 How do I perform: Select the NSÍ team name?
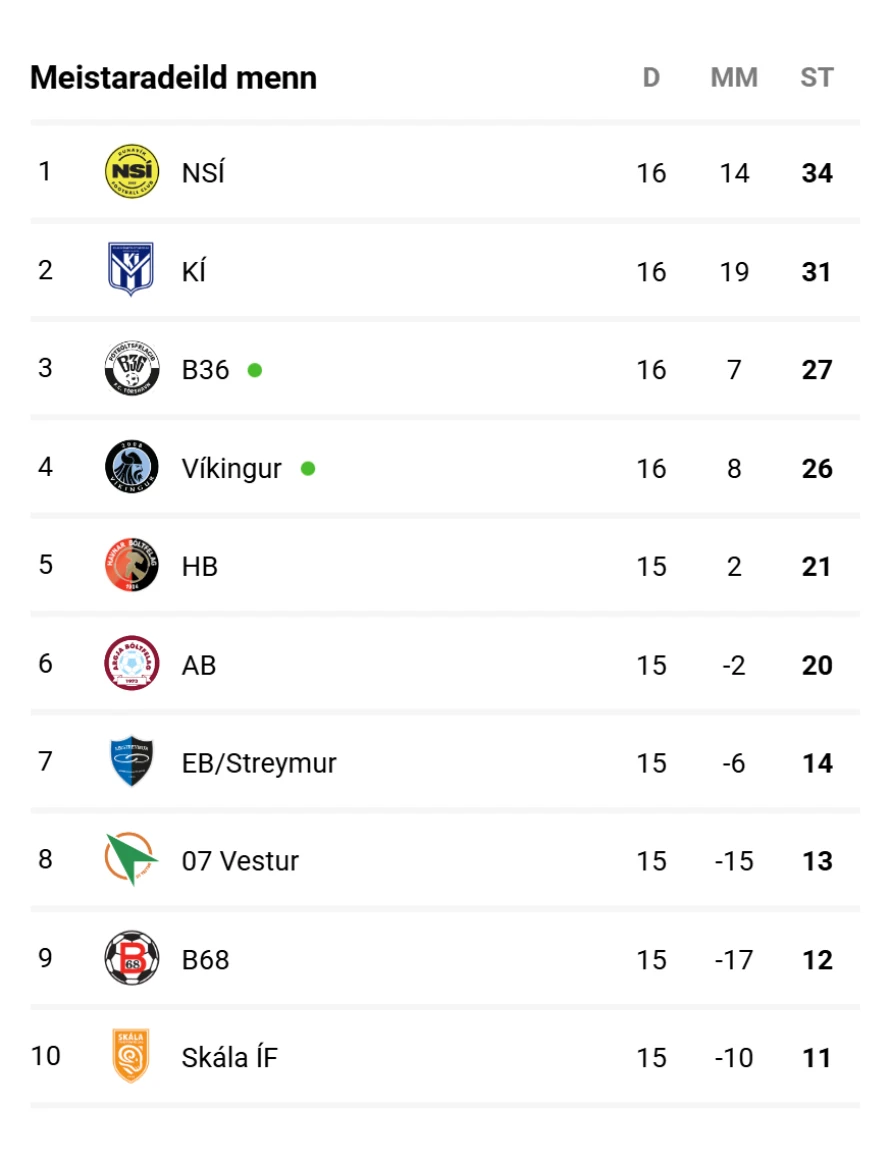(203, 172)
